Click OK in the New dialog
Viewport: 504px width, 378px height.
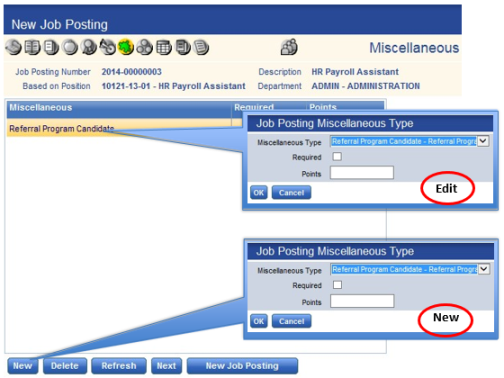[259, 321]
